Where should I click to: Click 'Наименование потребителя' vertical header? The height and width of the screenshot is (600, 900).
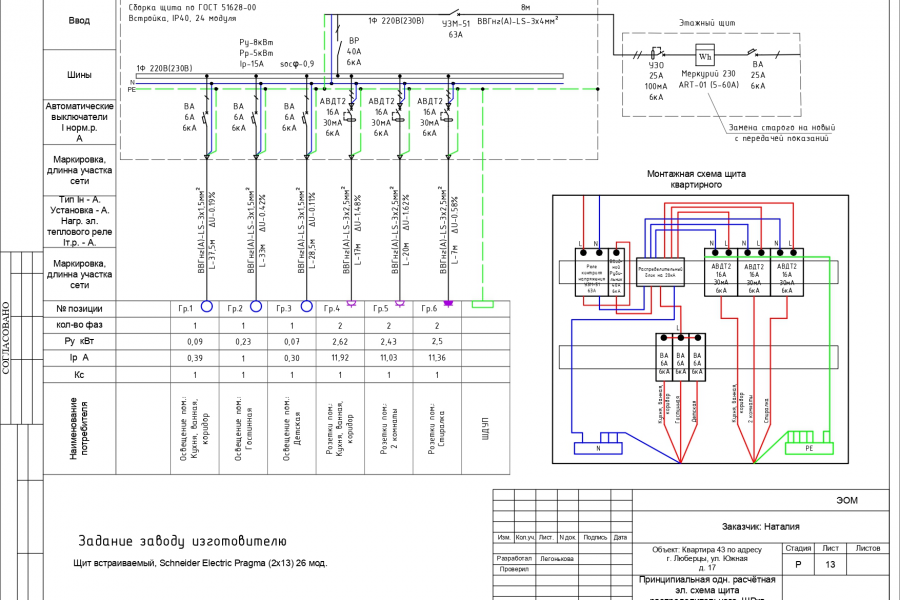pyautogui.click(x=79, y=428)
